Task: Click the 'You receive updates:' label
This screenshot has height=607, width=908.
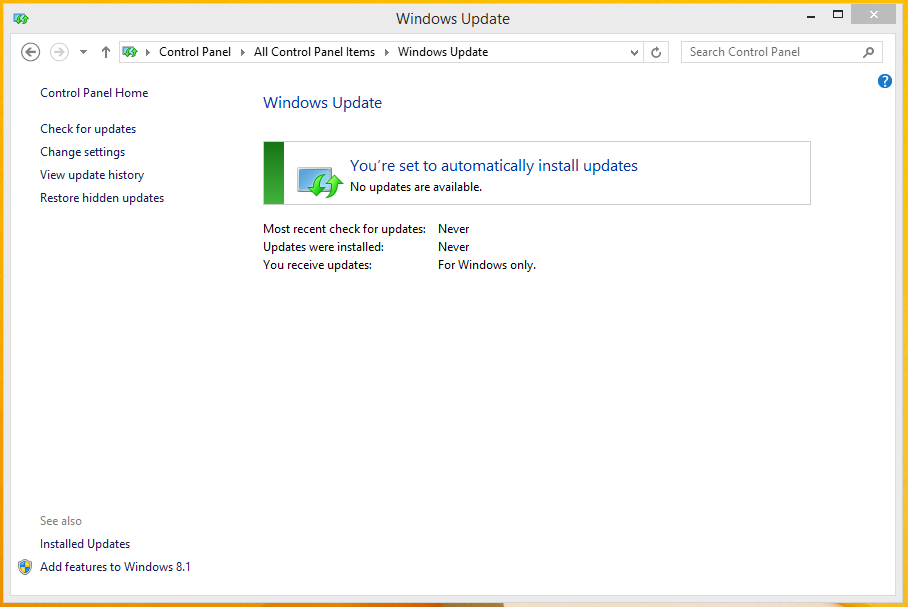Action: point(317,265)
